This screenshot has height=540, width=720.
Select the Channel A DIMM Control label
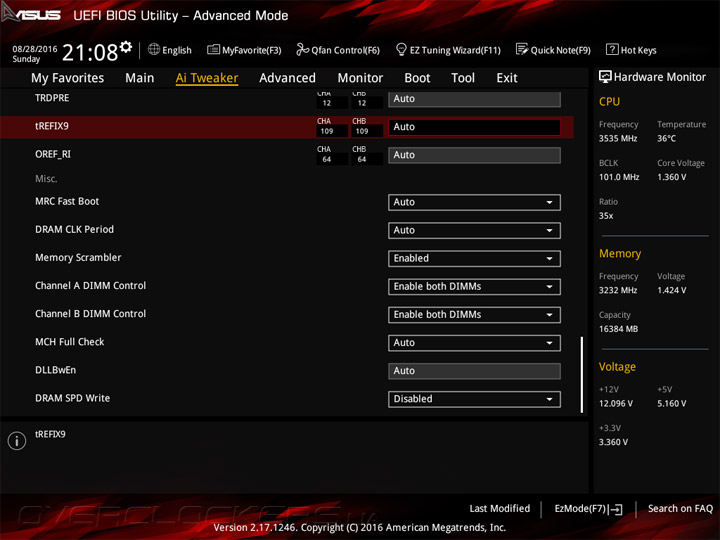coord(90,286)
